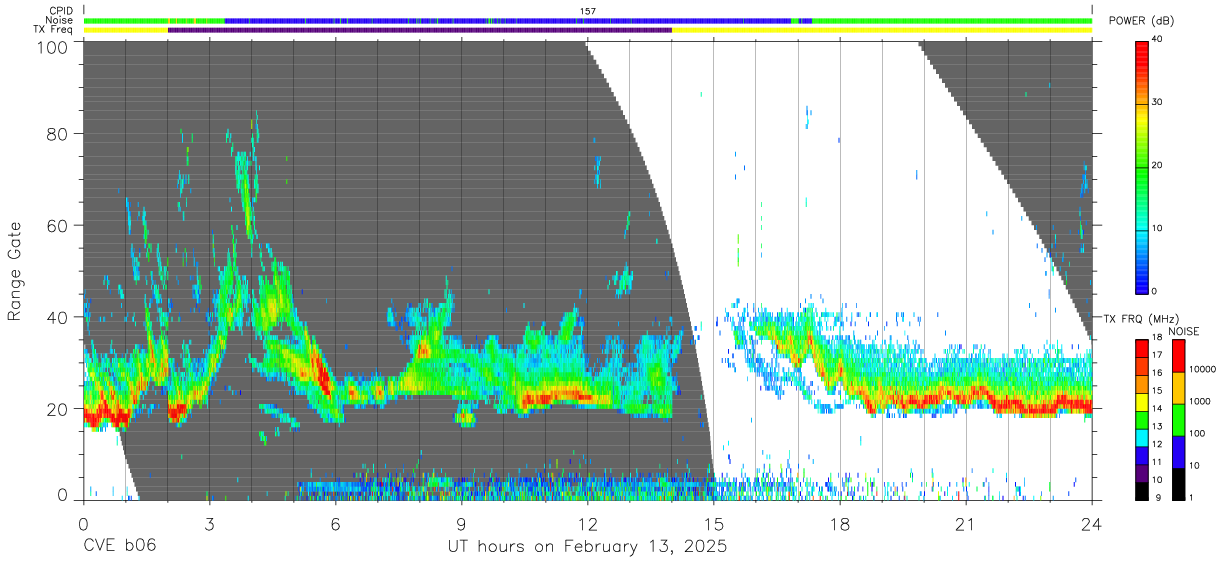Click the TX Freq row label
This screenshot has width=1228, height=567.
[54, 29]
